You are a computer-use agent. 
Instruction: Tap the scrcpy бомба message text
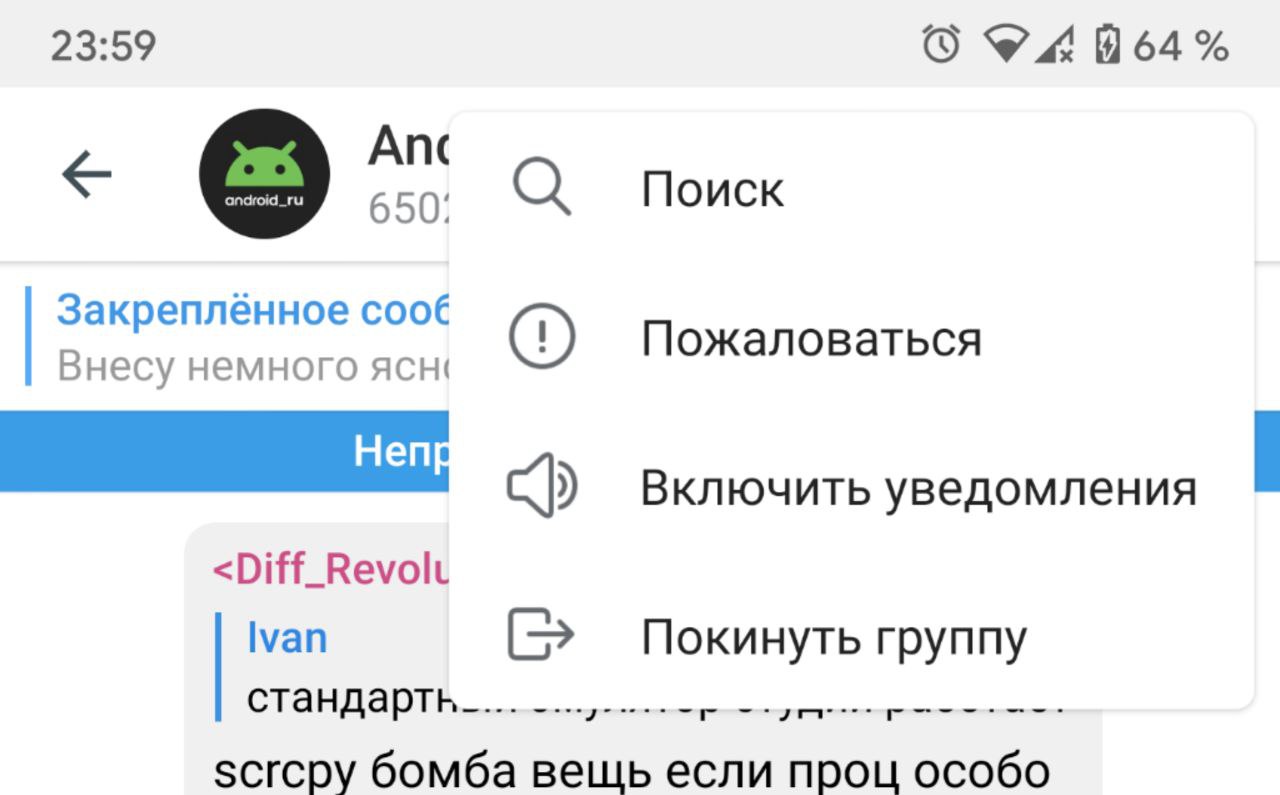[x=631, y=771]
